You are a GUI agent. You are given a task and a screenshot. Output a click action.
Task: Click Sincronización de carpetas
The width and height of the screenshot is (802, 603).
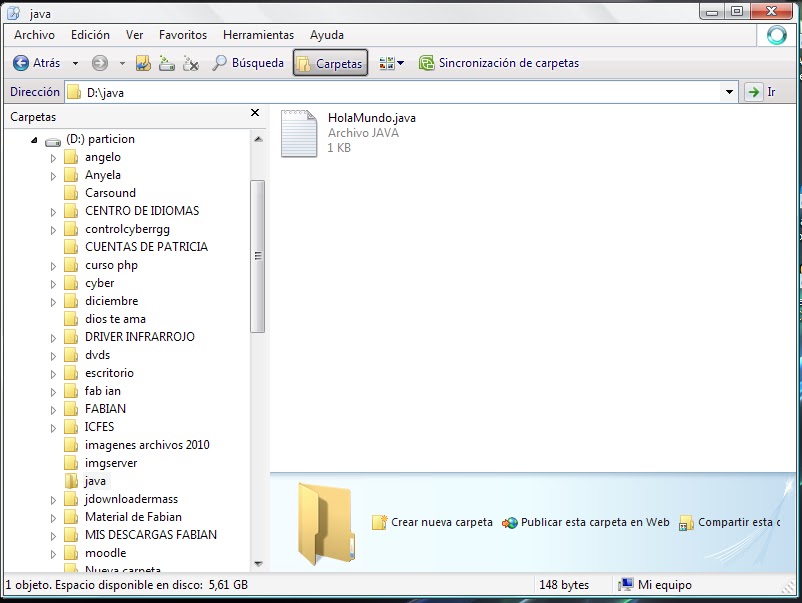pos(499,63)
